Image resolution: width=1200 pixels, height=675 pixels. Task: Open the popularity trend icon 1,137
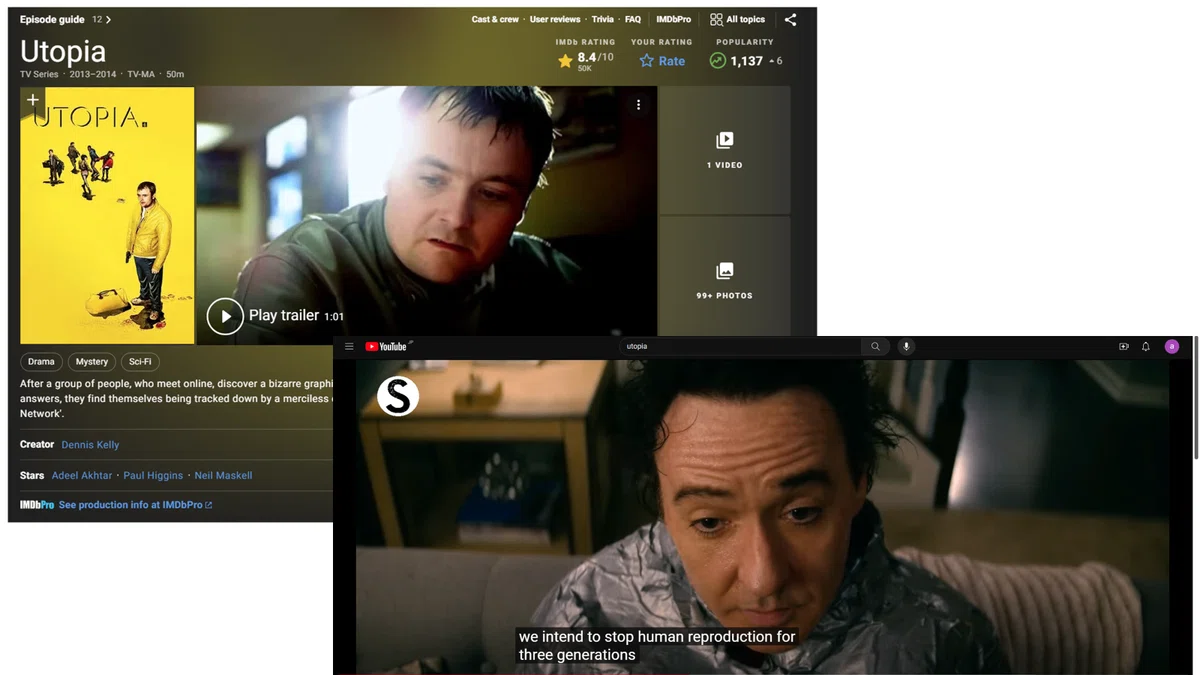click(x=717, y=61)
